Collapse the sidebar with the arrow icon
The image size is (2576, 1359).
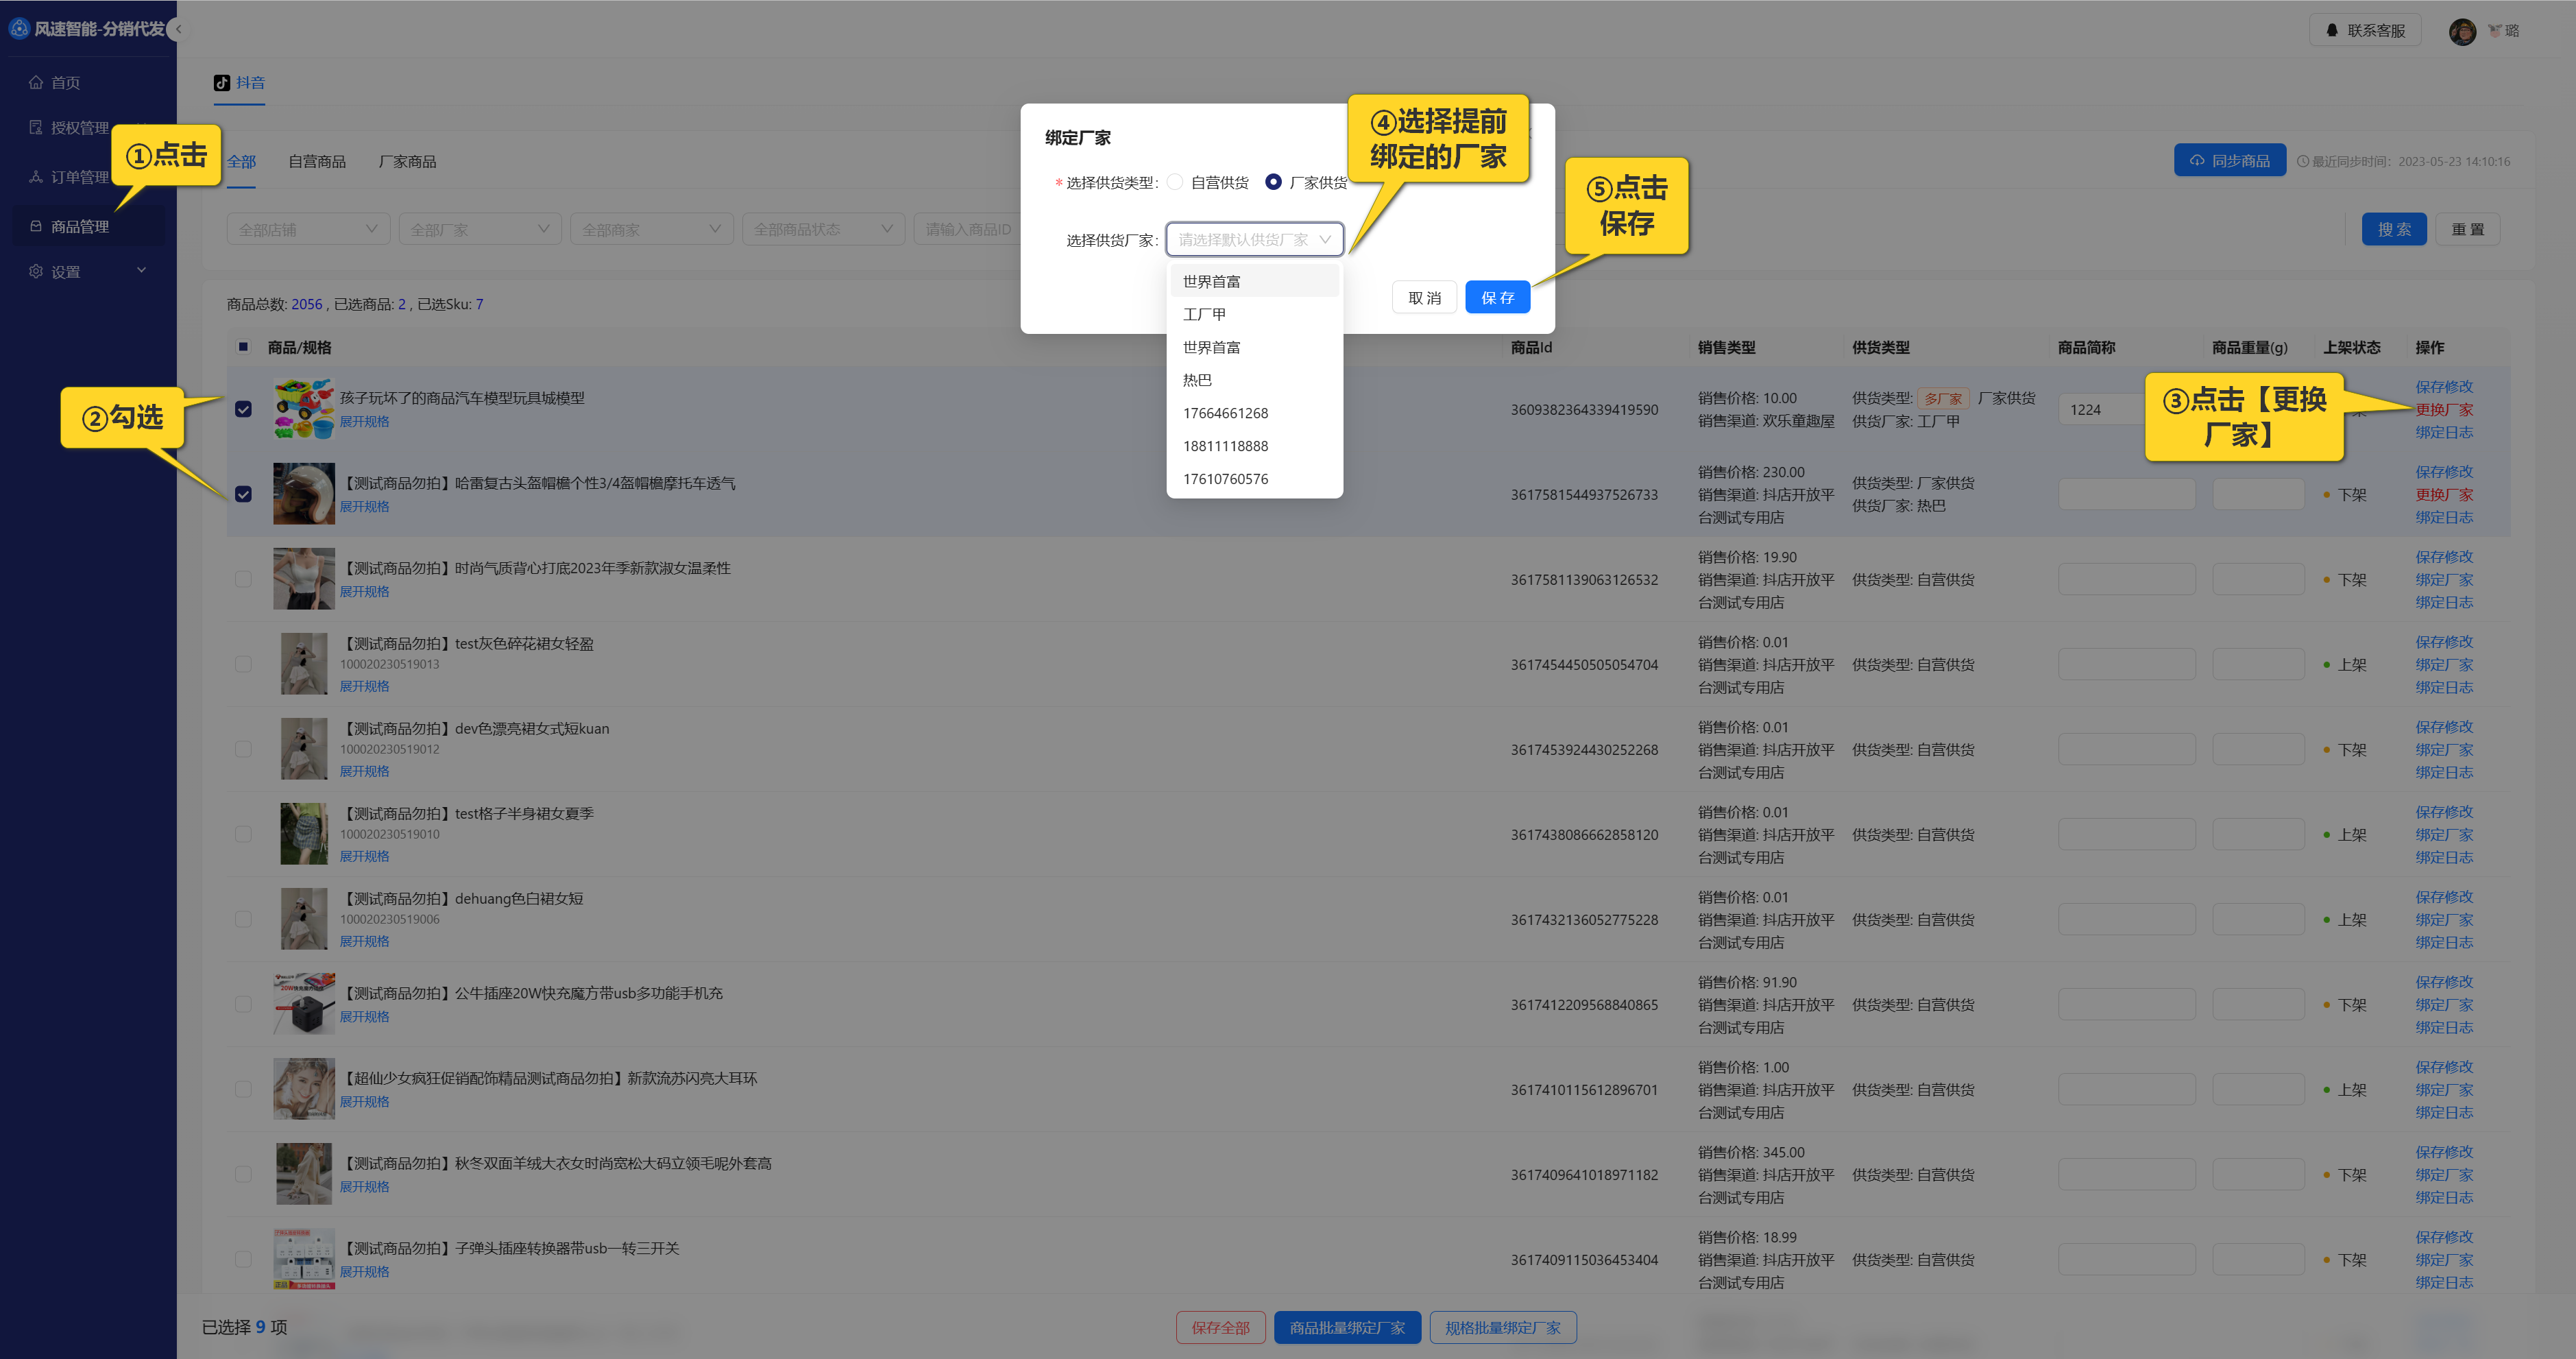point(178,29)
